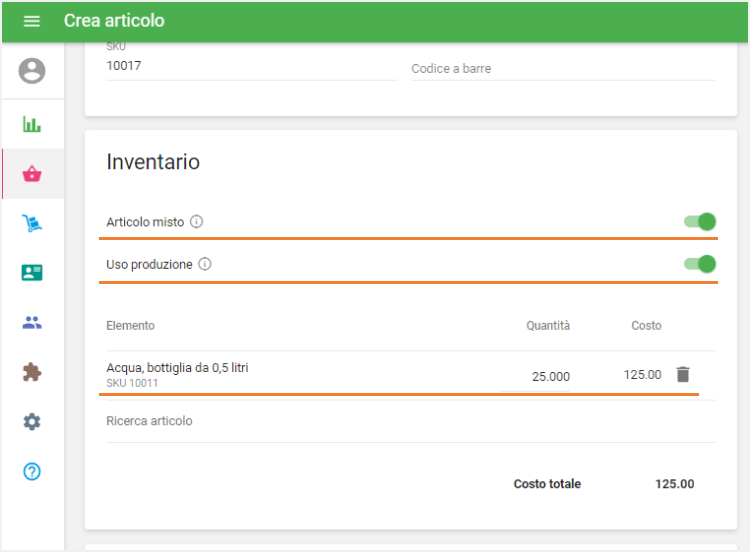Click the Costo totale value 125.00
Image resolution: width=750 pixels, height=552 pixels.
pyautogui.click(x=674, y=484)
